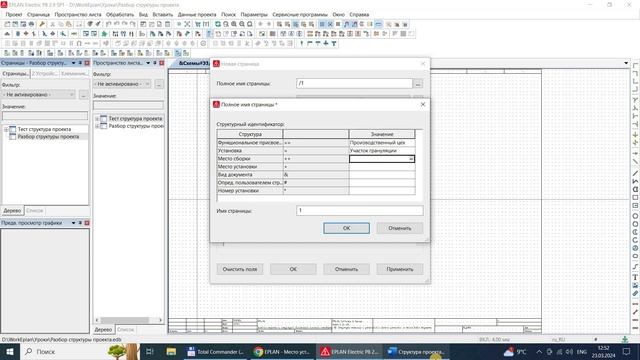Open File Explorer from the taskbar
640x360 pixels.
click(x=171, y=351)
